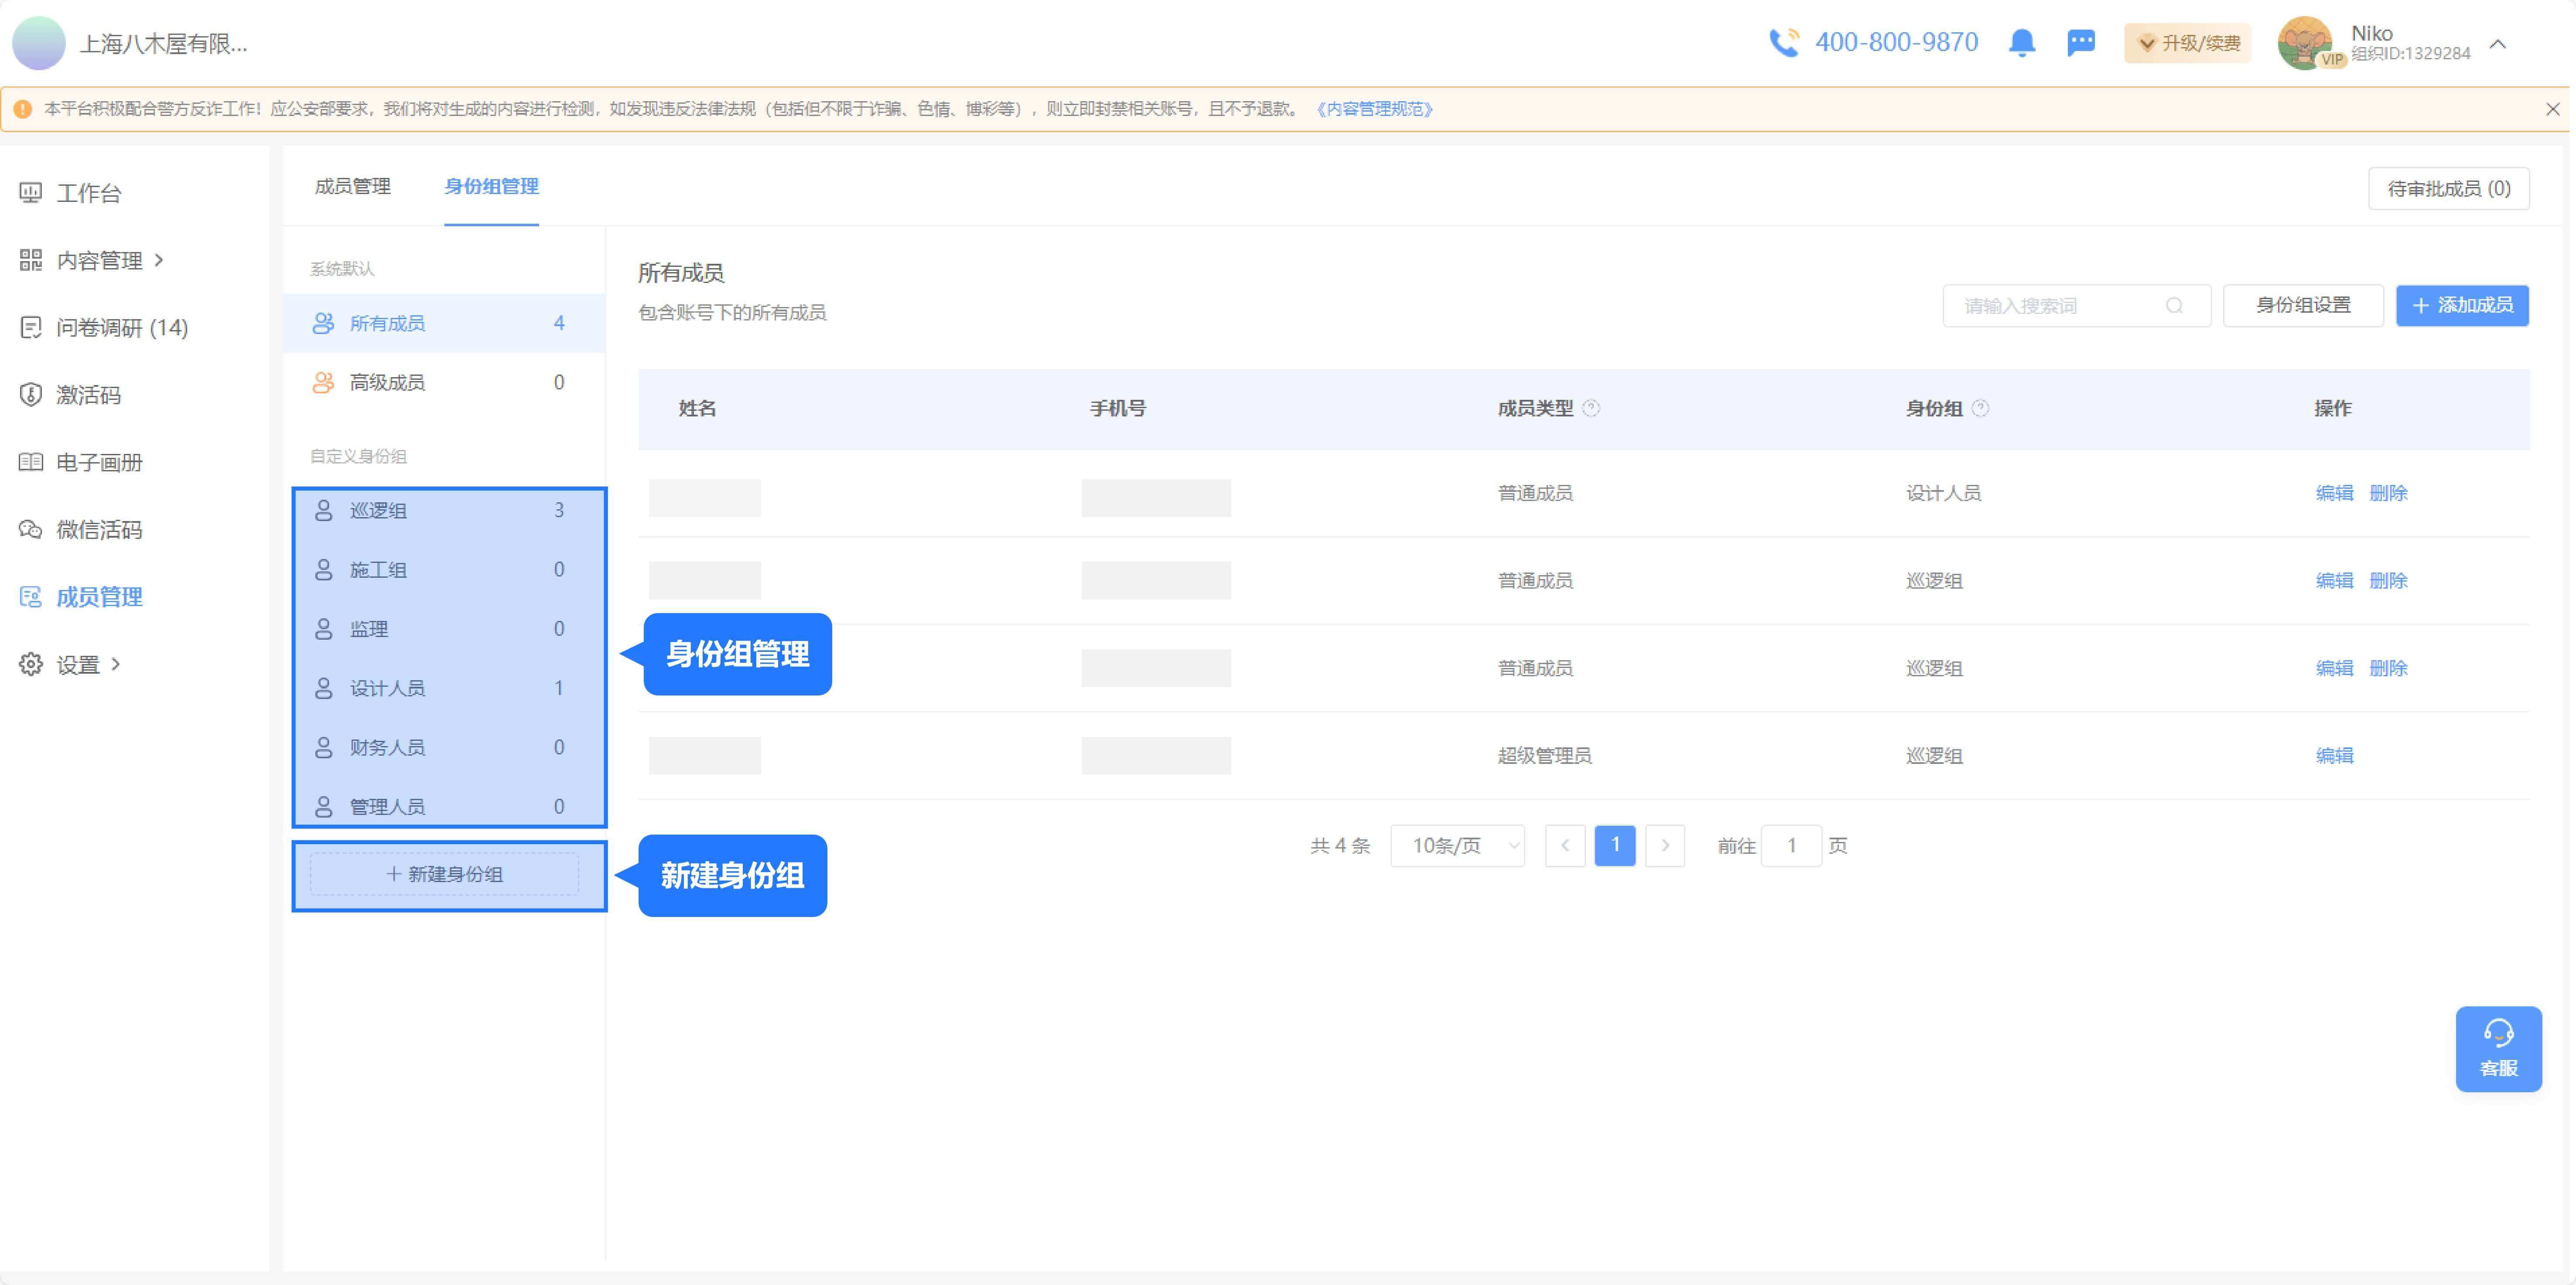Open the 《内容管理规范》 link
This screenshot has height=1285, width=2576.
(x=1375, y=109)
